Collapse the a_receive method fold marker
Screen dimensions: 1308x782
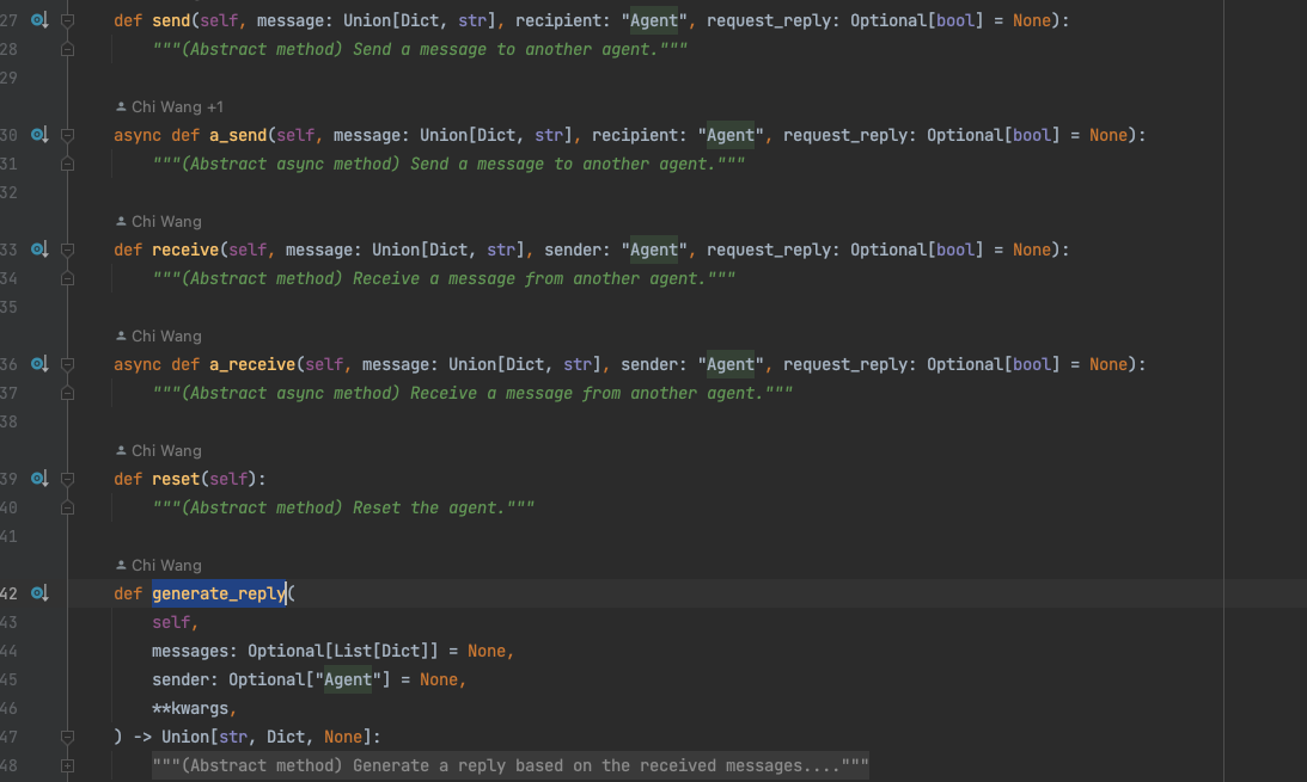click(x=68, y=364)
